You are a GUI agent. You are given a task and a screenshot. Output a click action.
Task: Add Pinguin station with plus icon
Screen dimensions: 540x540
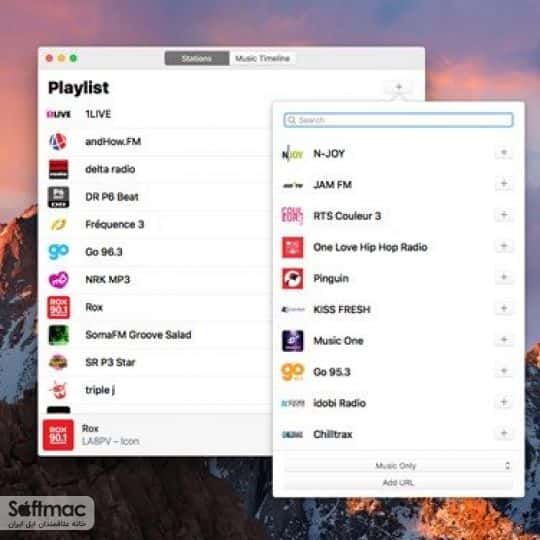tap(503, 277)
